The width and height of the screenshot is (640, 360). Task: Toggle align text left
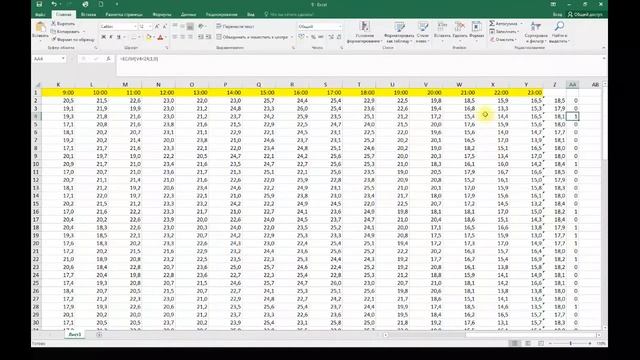[175, 37]
